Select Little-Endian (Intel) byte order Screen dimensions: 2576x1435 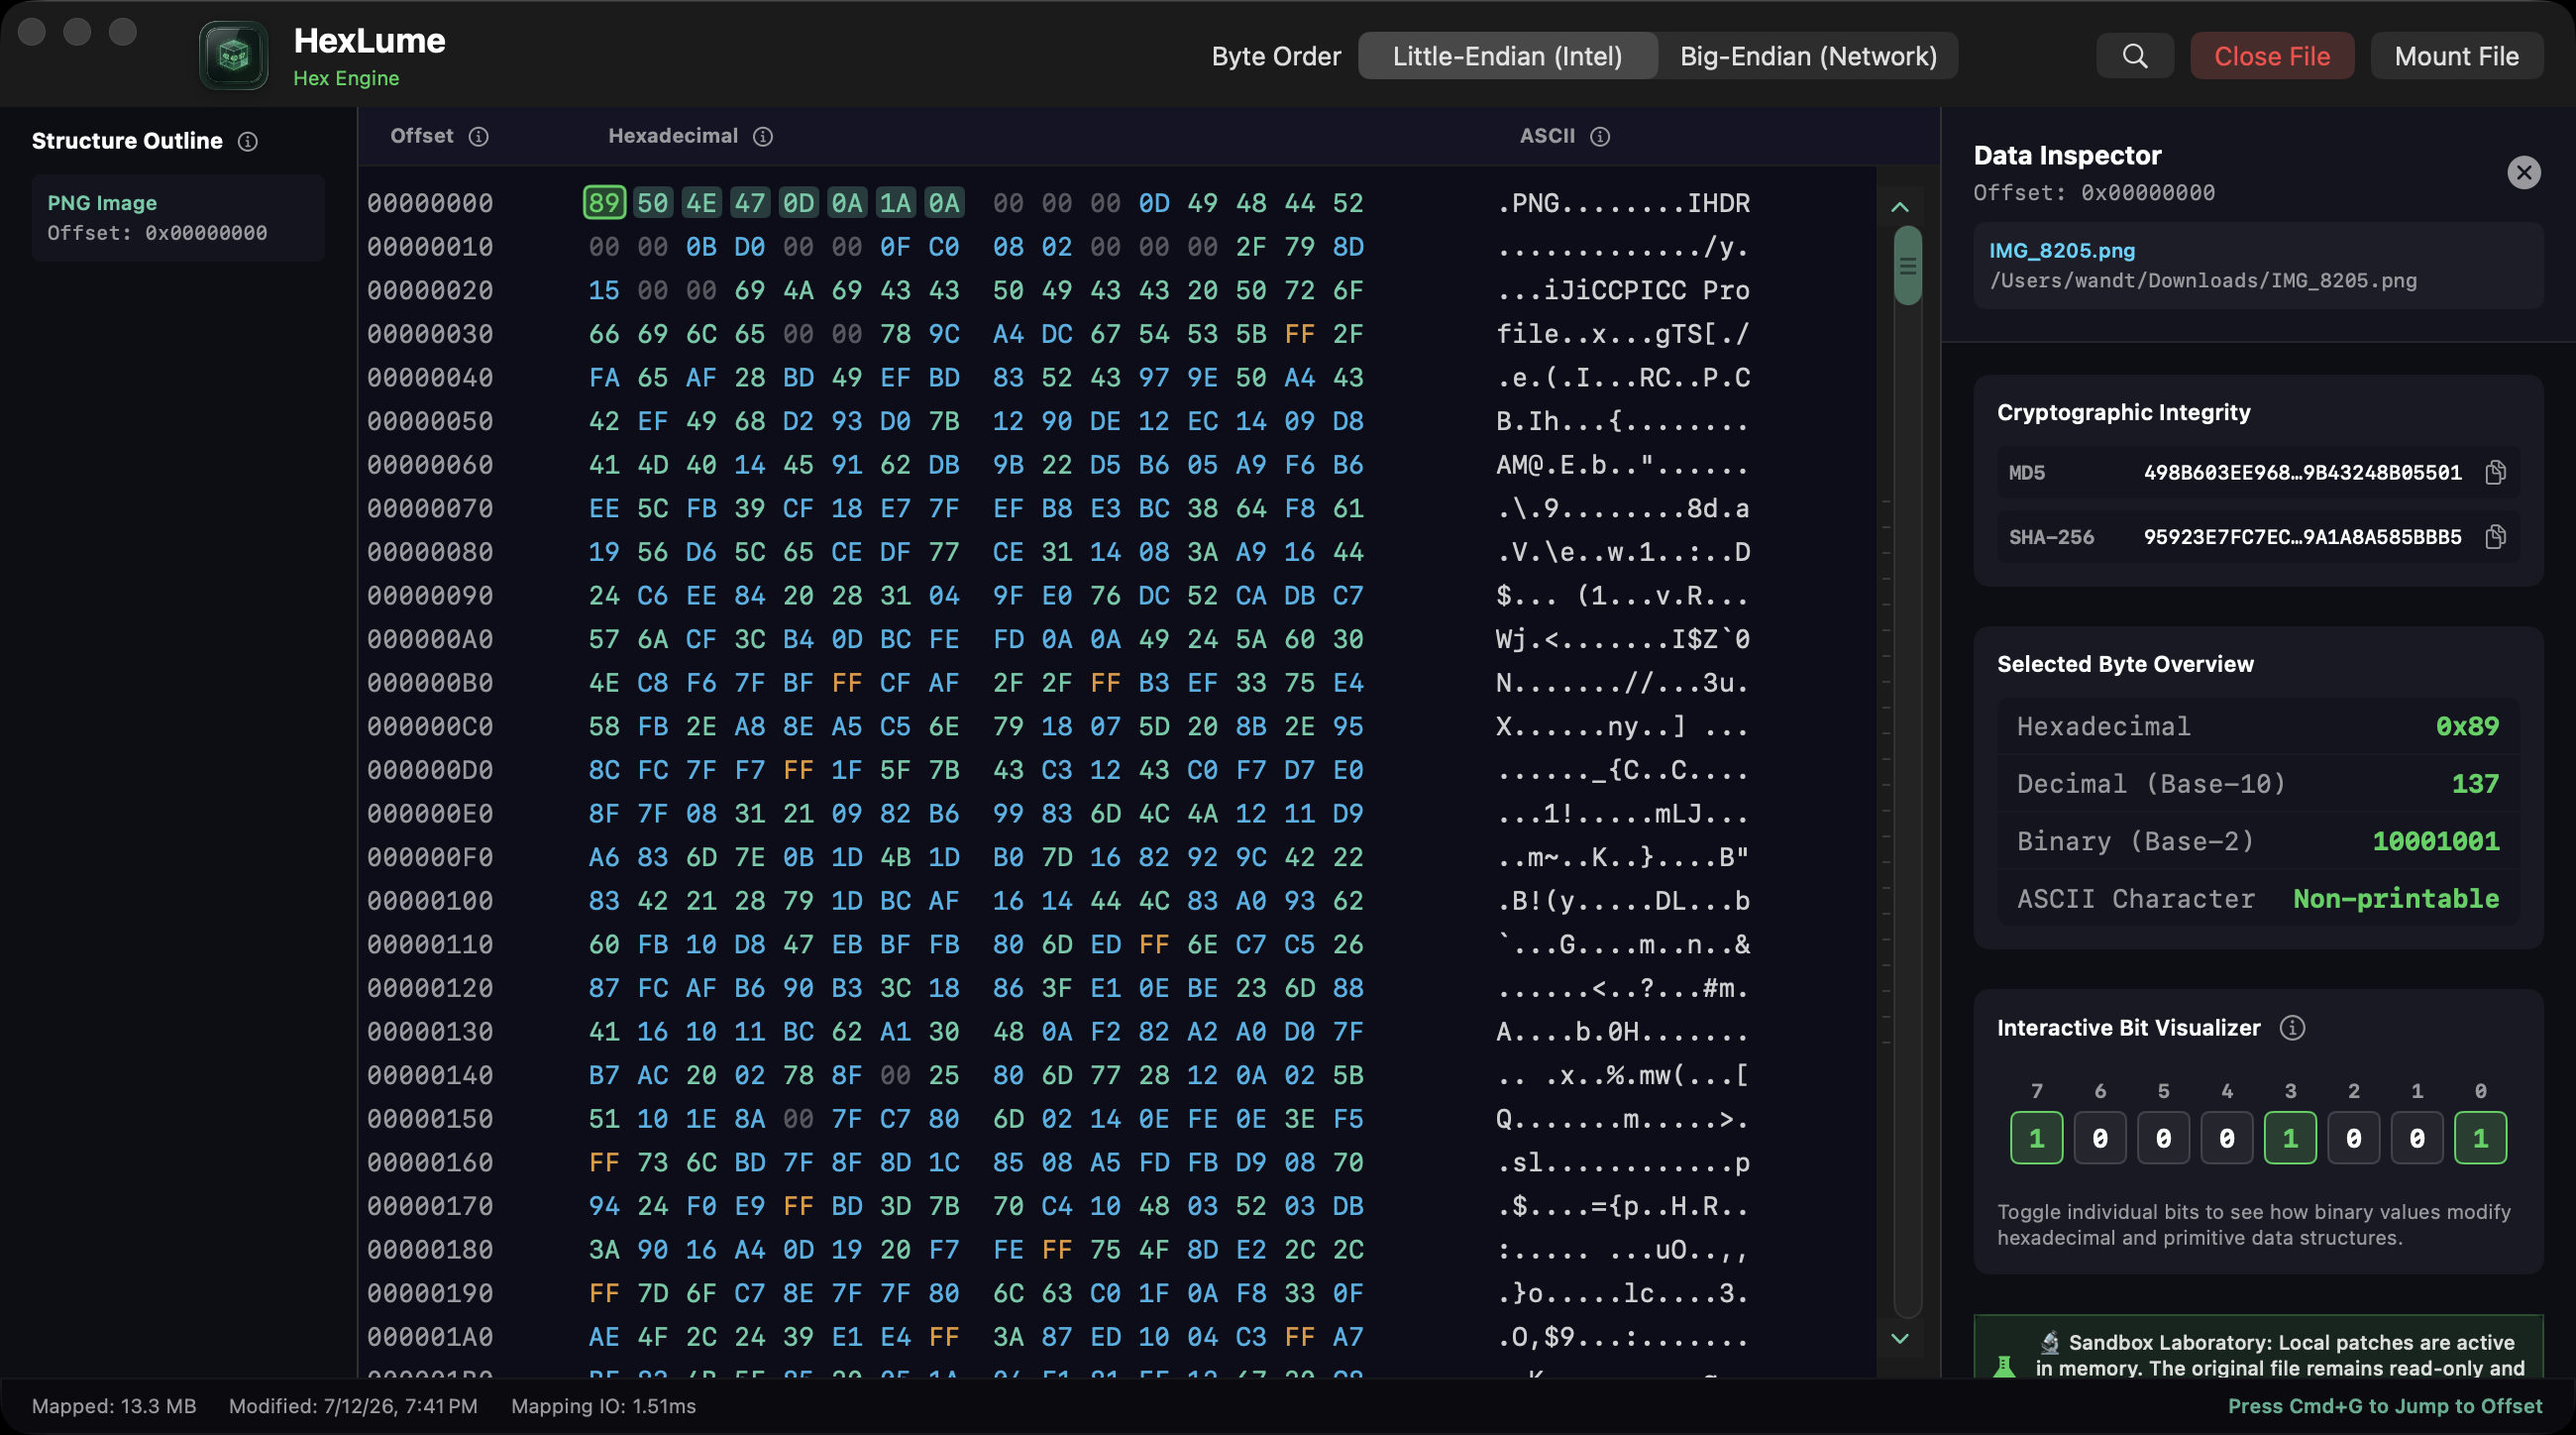click(1507, 56)
